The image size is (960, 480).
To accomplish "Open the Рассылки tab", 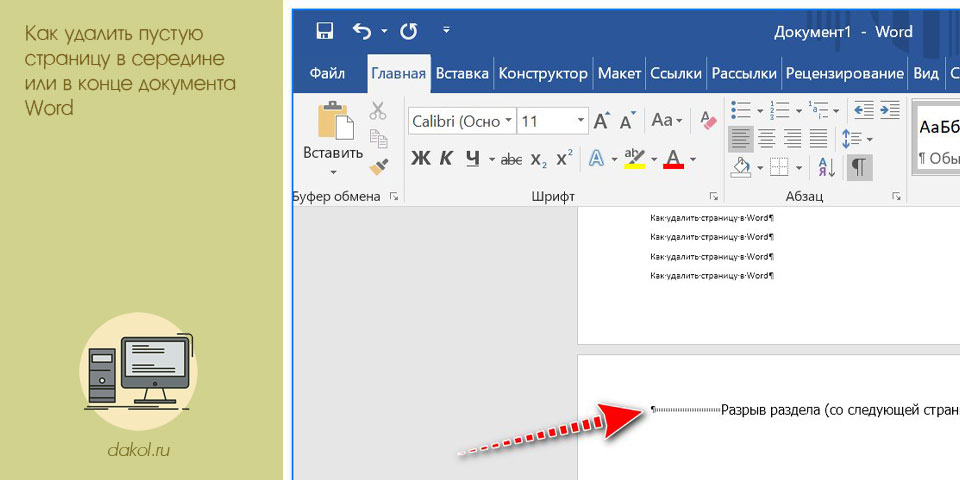I will 744,73.
